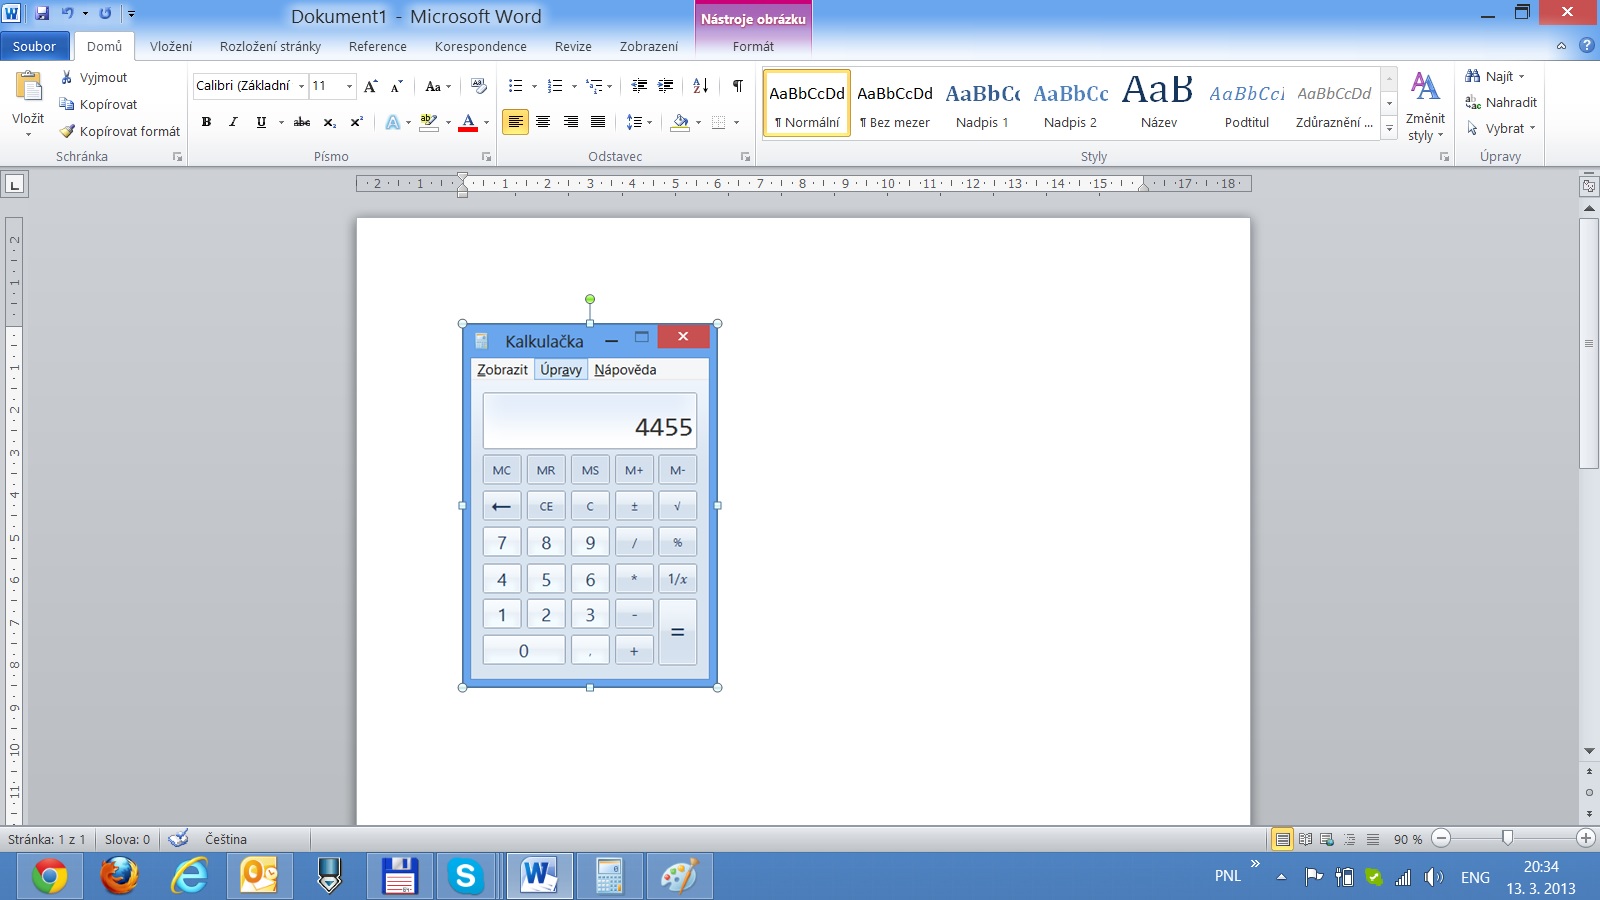Apply the Název style

pyautogui.click(x=1159, y=104)
